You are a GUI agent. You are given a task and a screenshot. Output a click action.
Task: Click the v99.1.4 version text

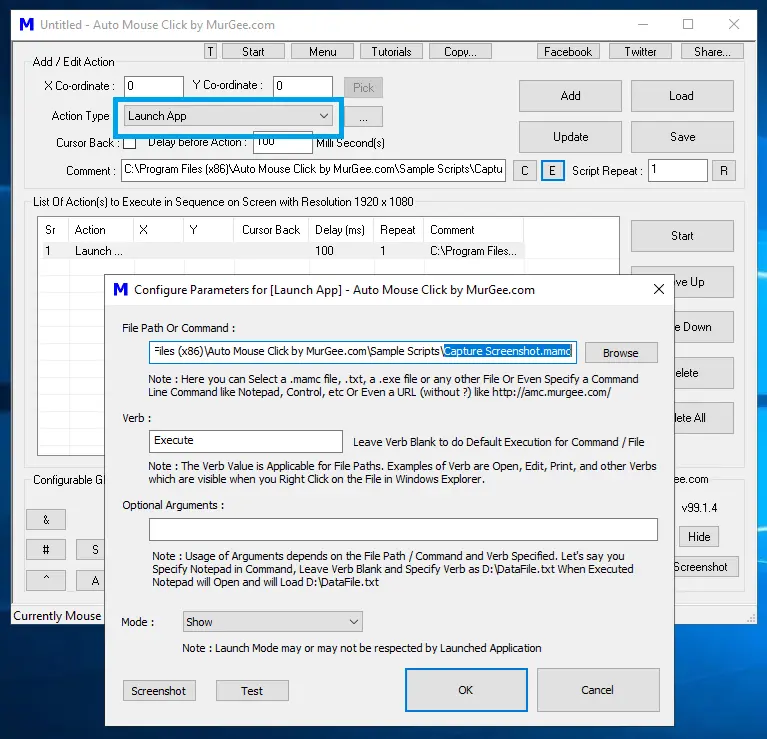coord(699,508)
